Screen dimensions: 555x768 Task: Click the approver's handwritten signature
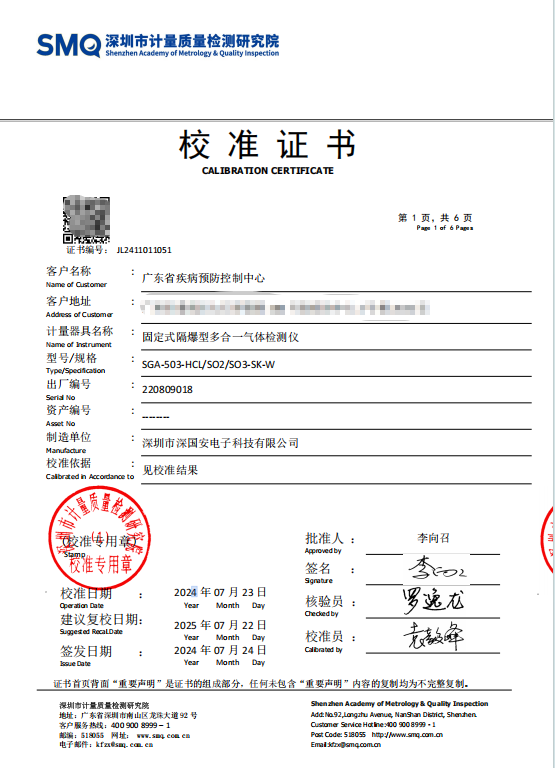pos(436,569)
